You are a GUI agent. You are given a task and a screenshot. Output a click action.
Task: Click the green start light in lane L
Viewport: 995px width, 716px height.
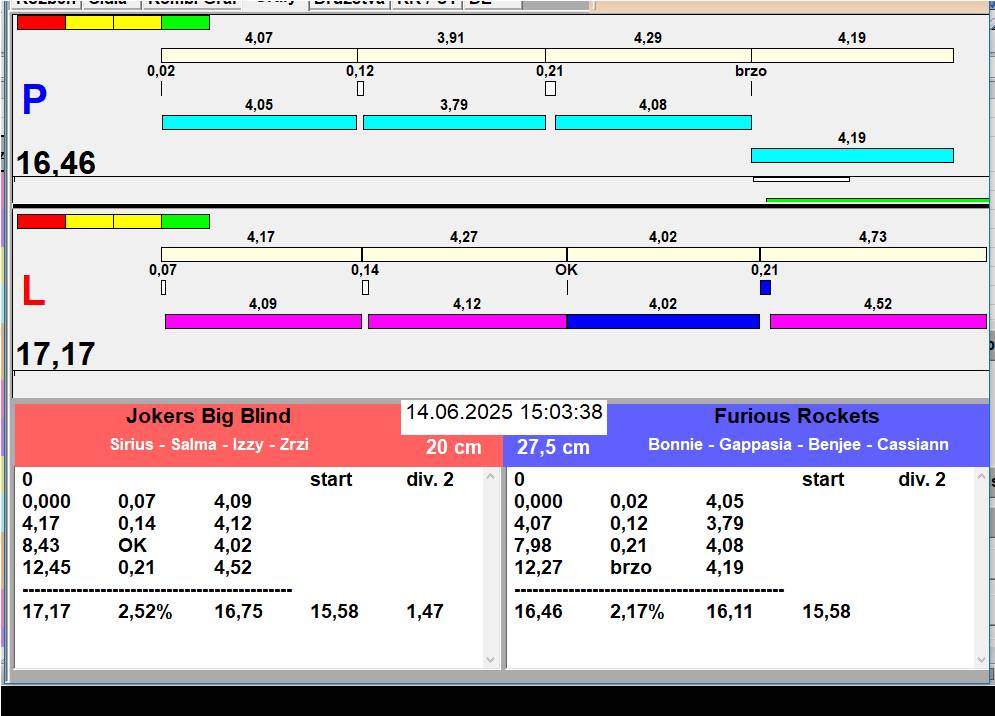pyautogui.click(x=185, y=221)
